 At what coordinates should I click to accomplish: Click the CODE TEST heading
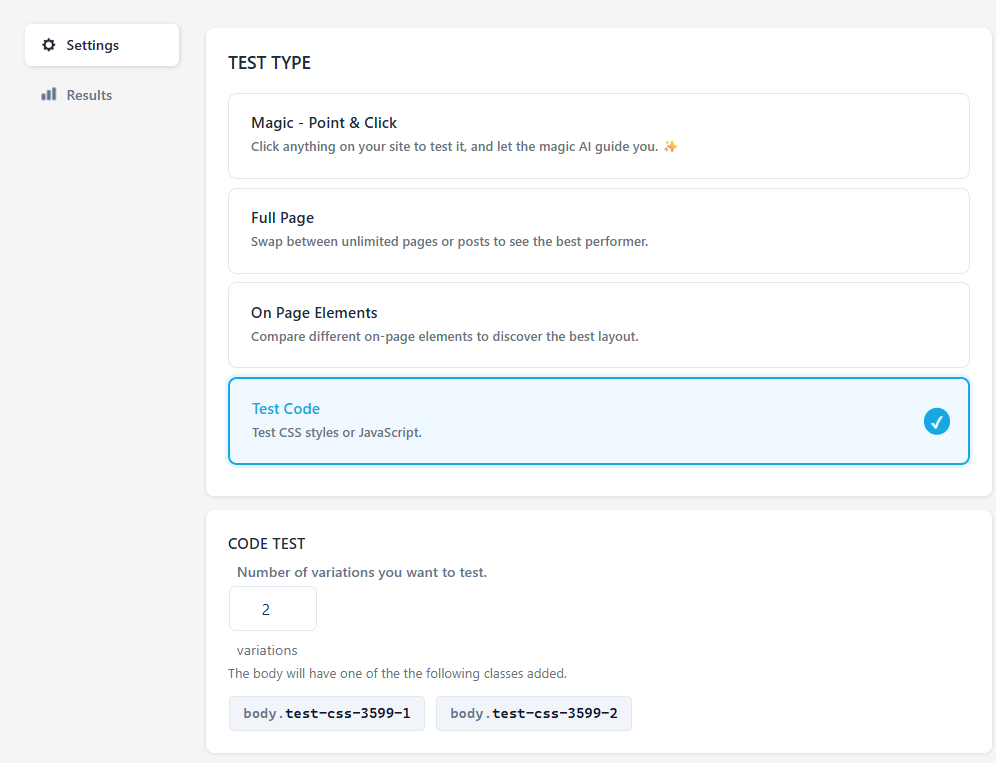(266, 544)
